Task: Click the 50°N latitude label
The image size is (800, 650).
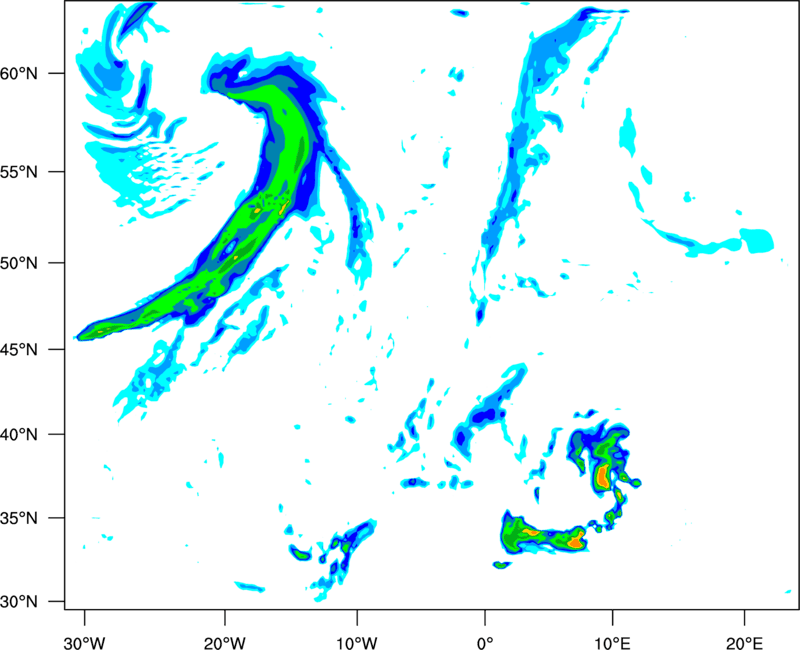Action: [19, 263]
